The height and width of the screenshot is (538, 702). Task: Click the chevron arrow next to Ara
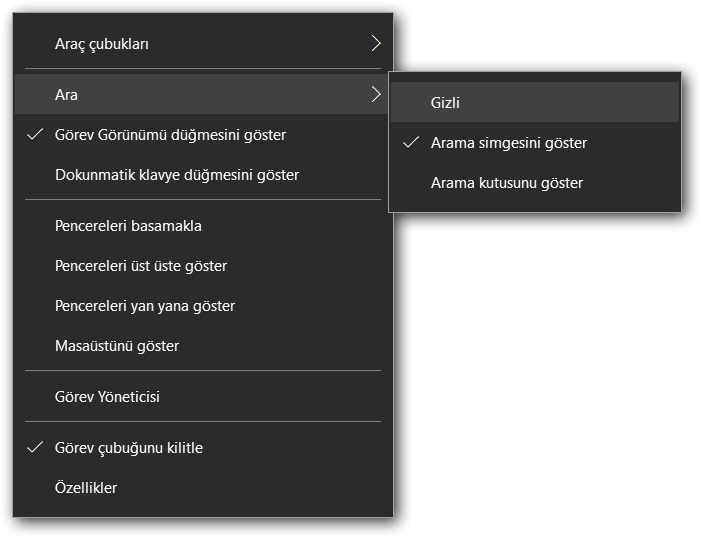pos(376,95)
